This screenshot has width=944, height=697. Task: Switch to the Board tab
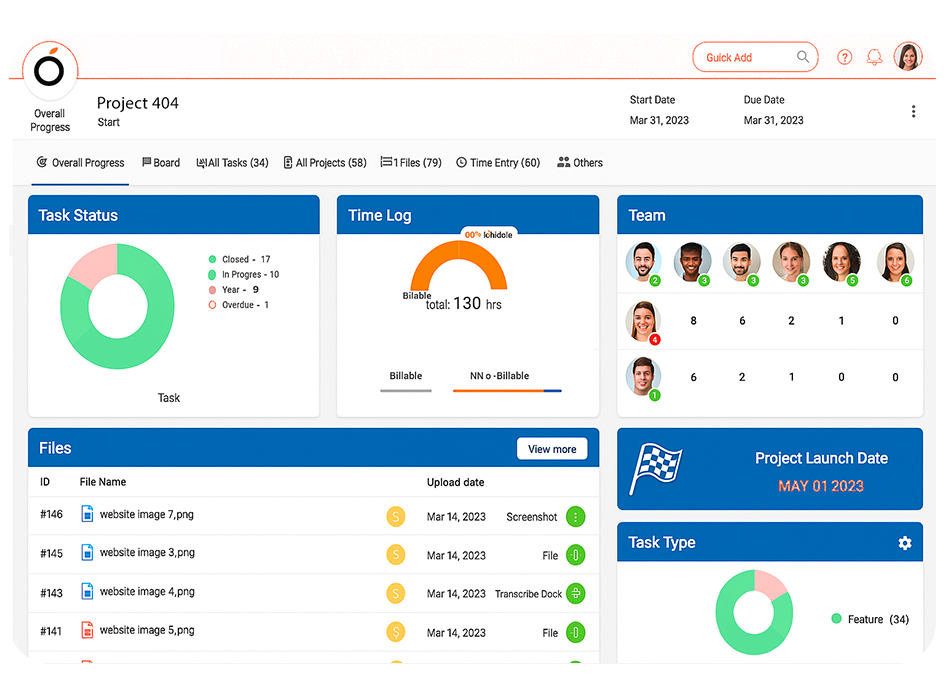(161, 162)
